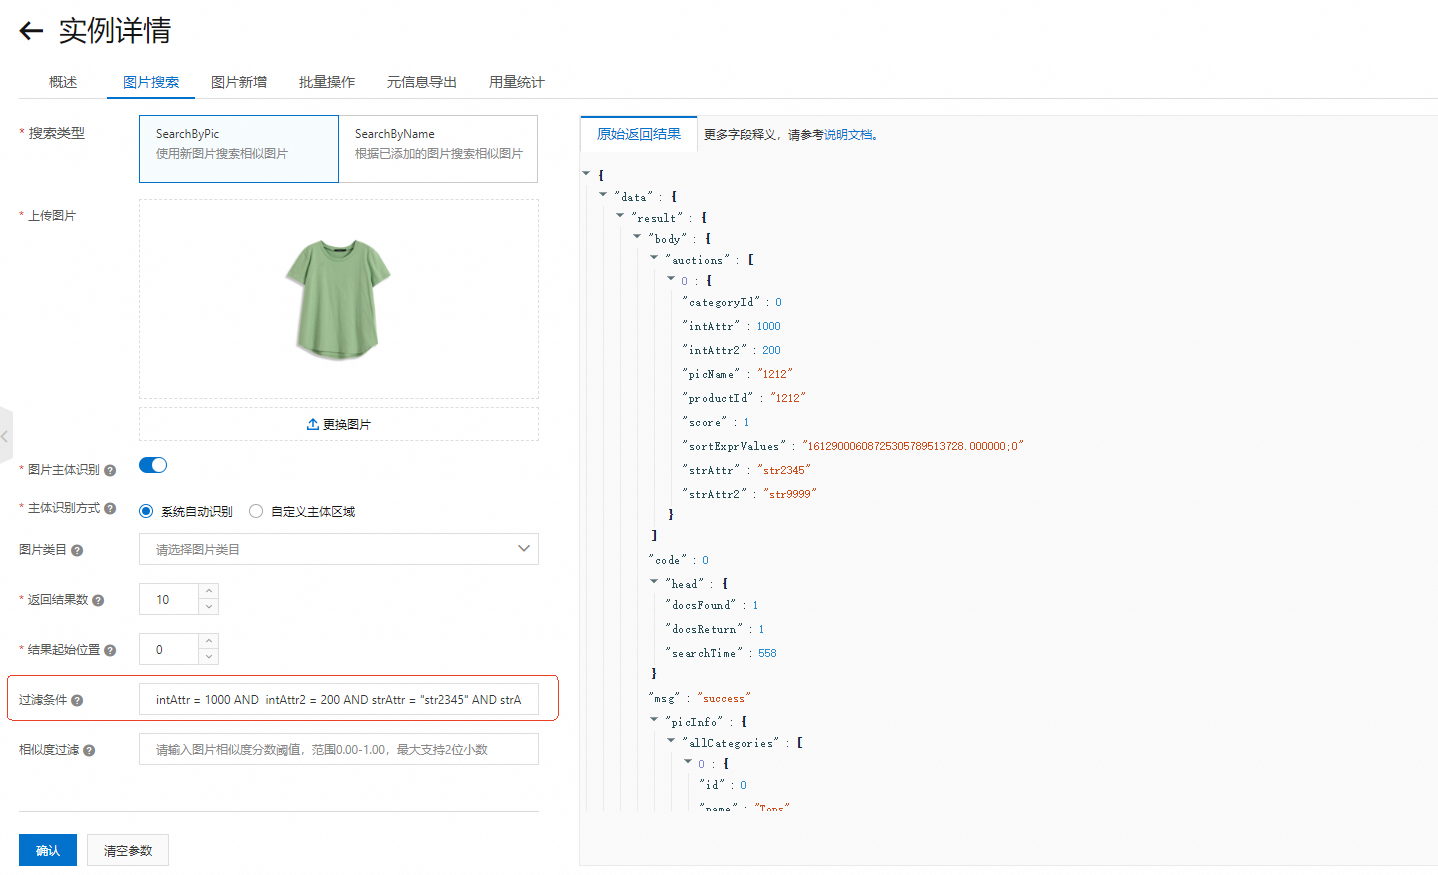Viewport: 1438px width, 875px height.
Task: Expand the collapsed left sidebar handle
Action: coord(6,437)
